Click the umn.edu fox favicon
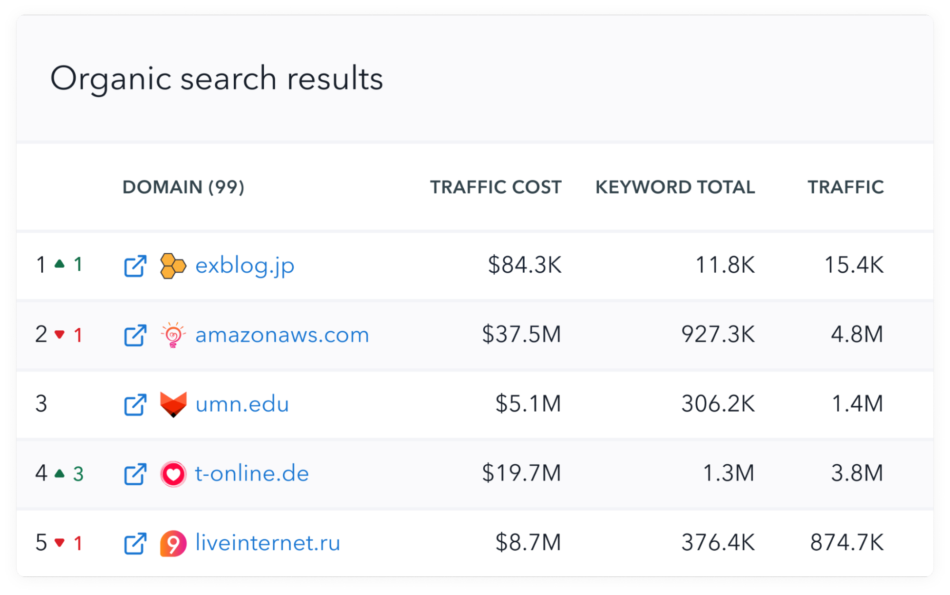The image size is (950, 595). click(173, 405)
